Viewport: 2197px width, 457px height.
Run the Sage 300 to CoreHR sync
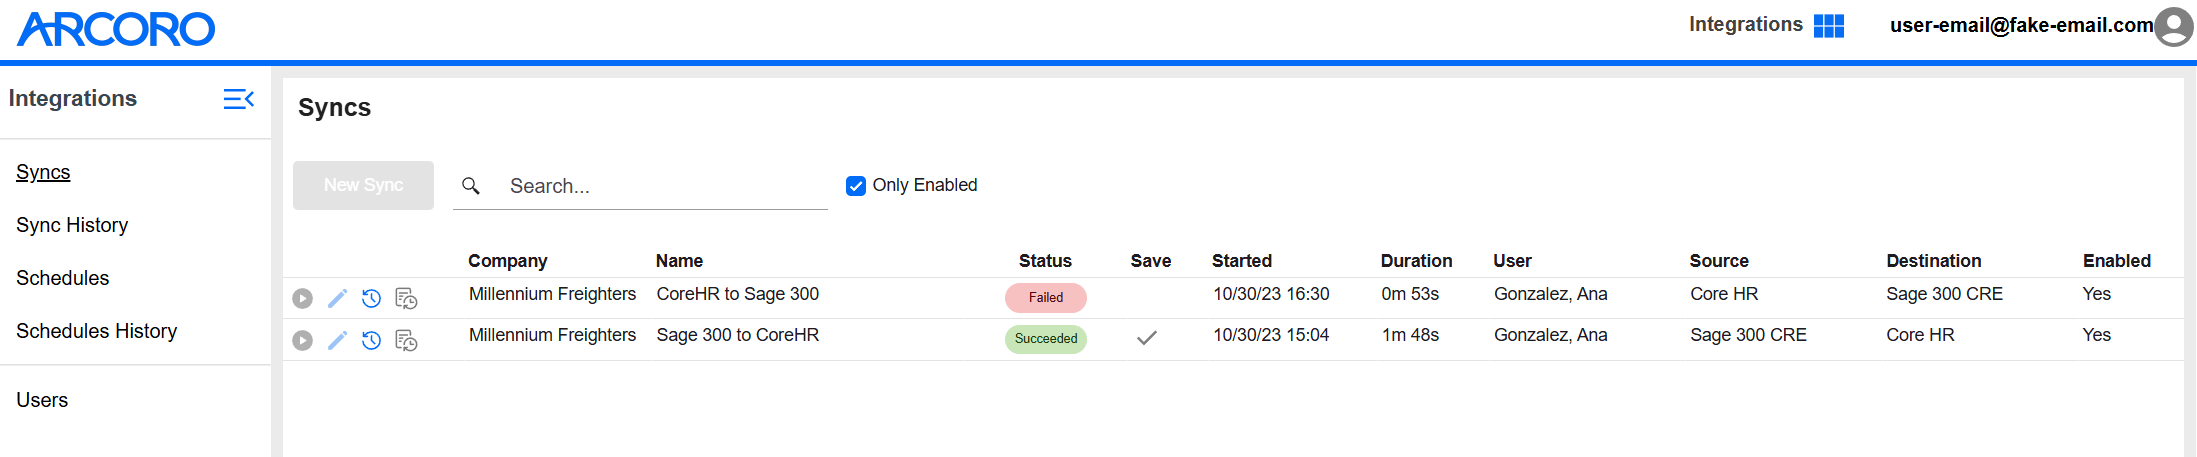coord(302,341)
